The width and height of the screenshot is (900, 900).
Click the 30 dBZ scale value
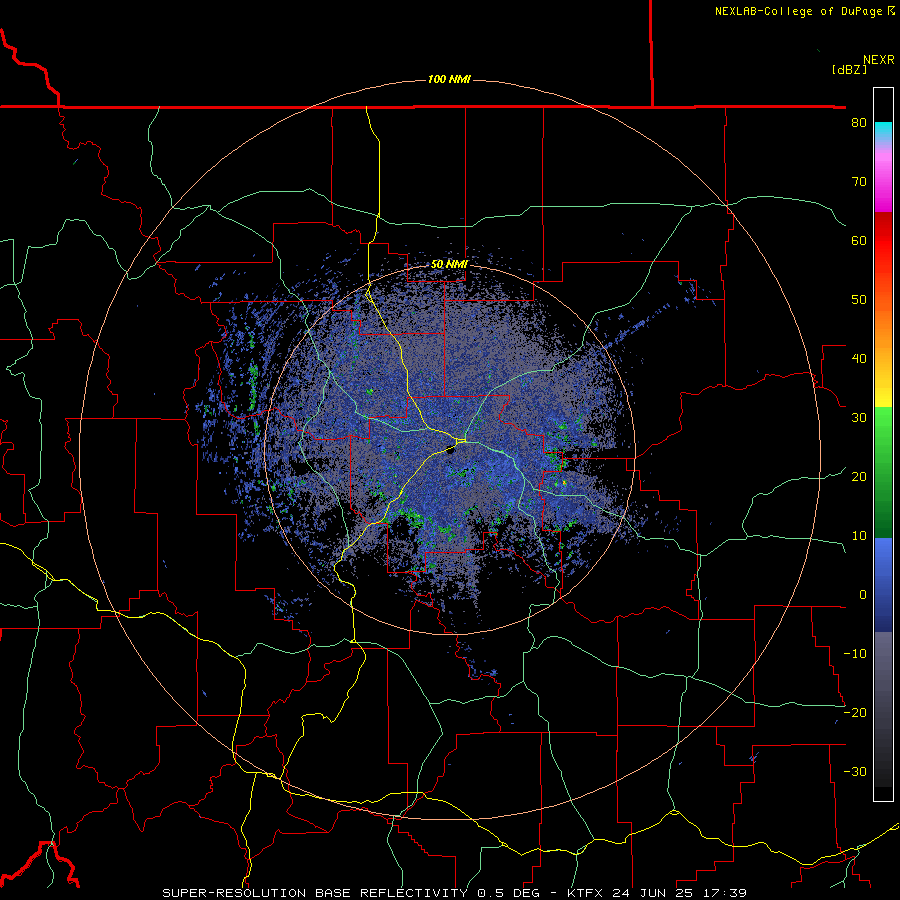point(859,418)
